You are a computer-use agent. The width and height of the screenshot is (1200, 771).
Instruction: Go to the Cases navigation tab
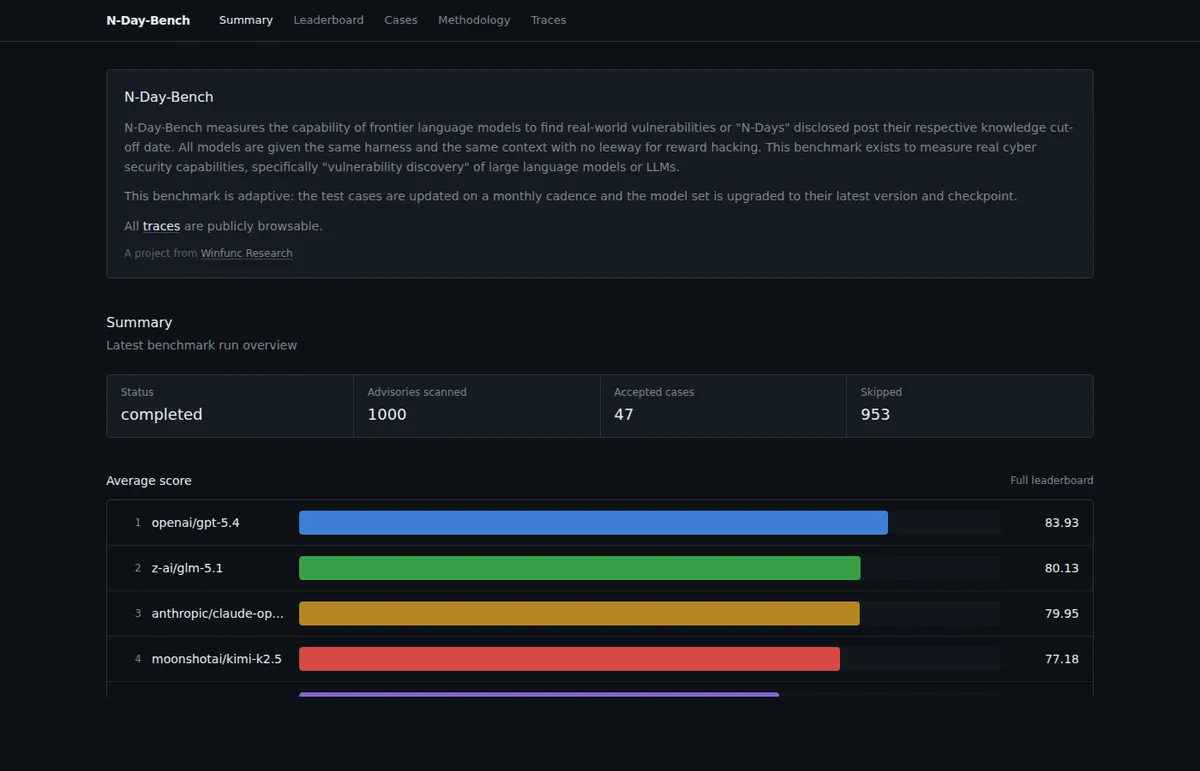(401, 20)
